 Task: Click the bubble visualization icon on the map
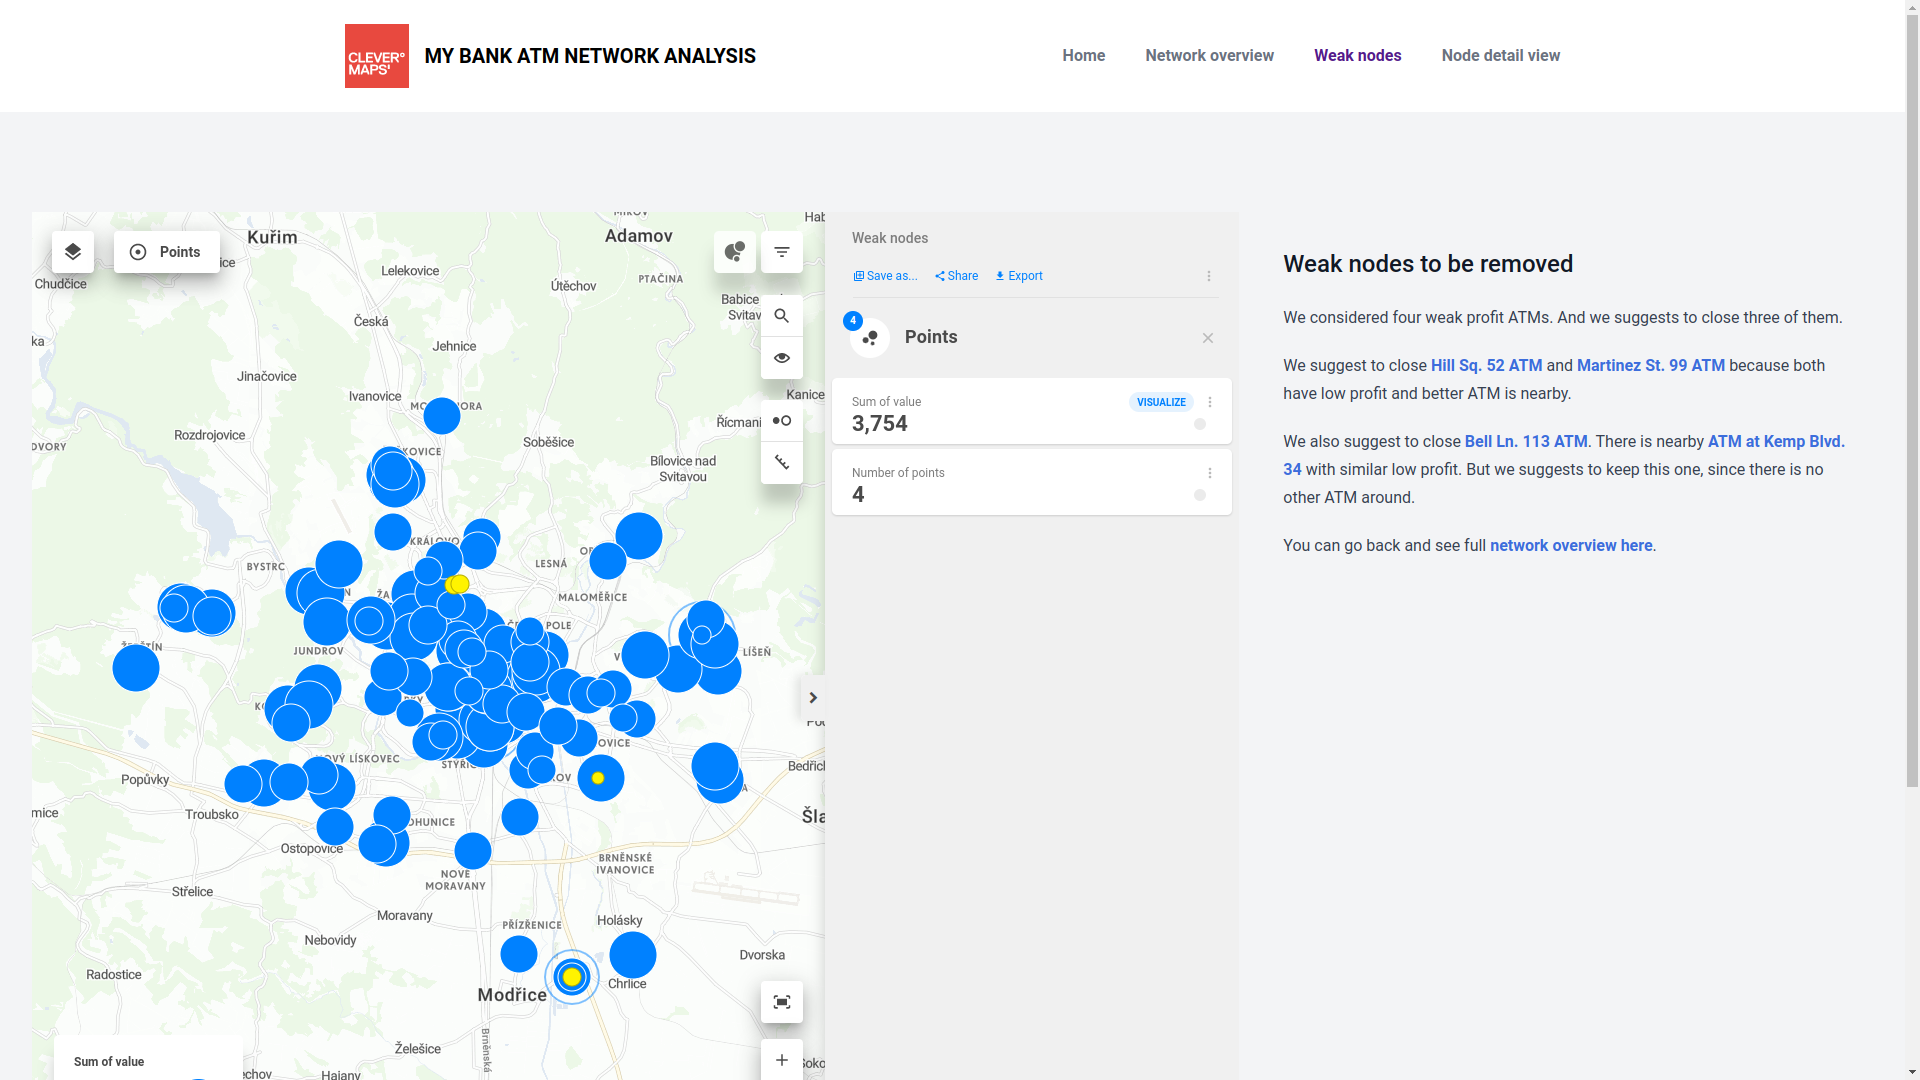pyautogui.click(x=735, y=252)
